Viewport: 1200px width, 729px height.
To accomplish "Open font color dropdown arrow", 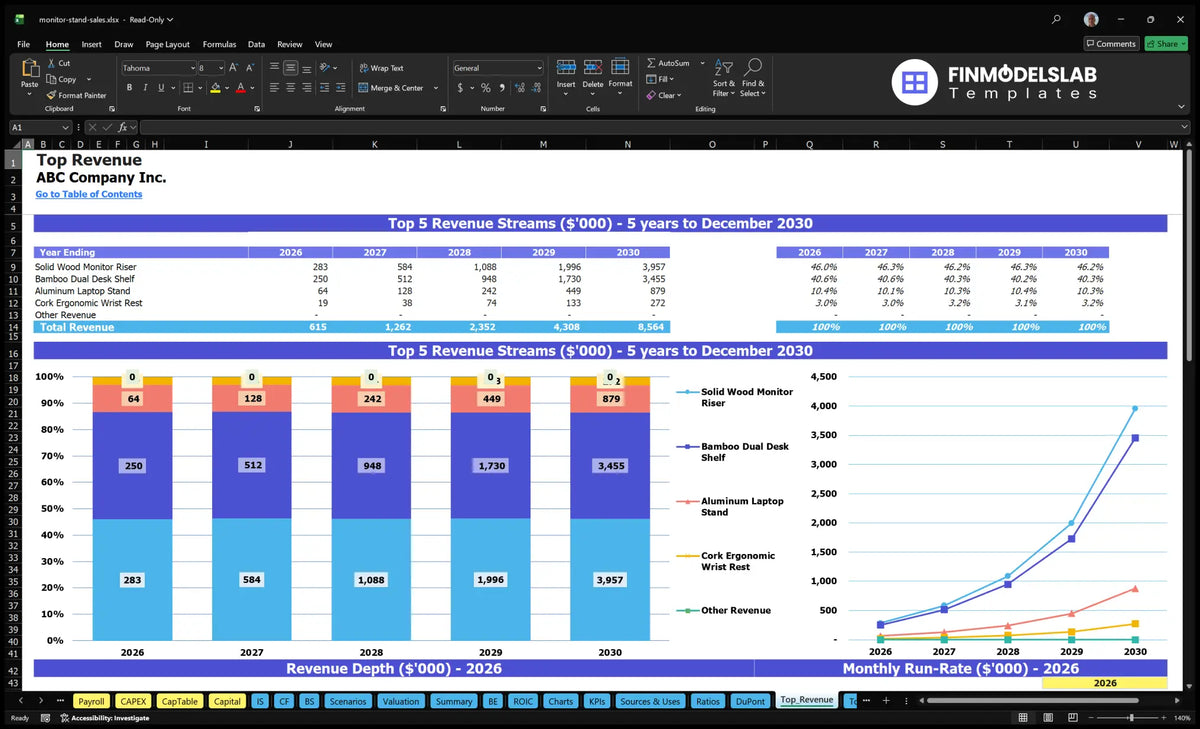I will [x=252, y=88].
